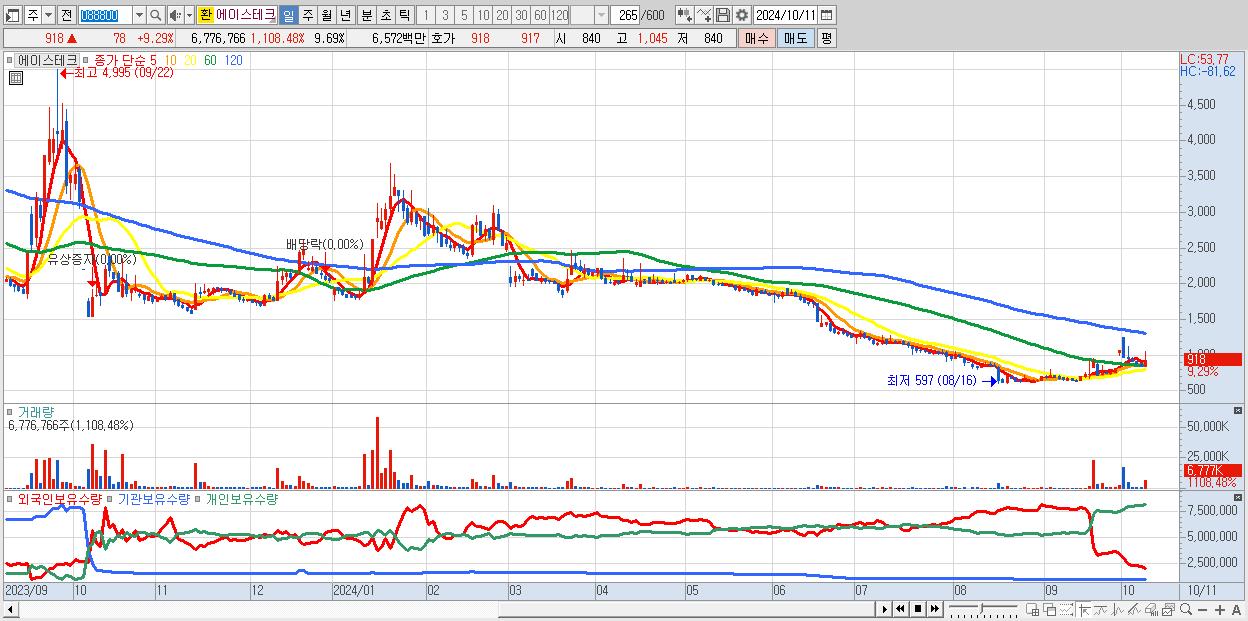Screen dimensions: 1248x621
Task: Click the 전 button by the code field
Action: tap(66, 15)
